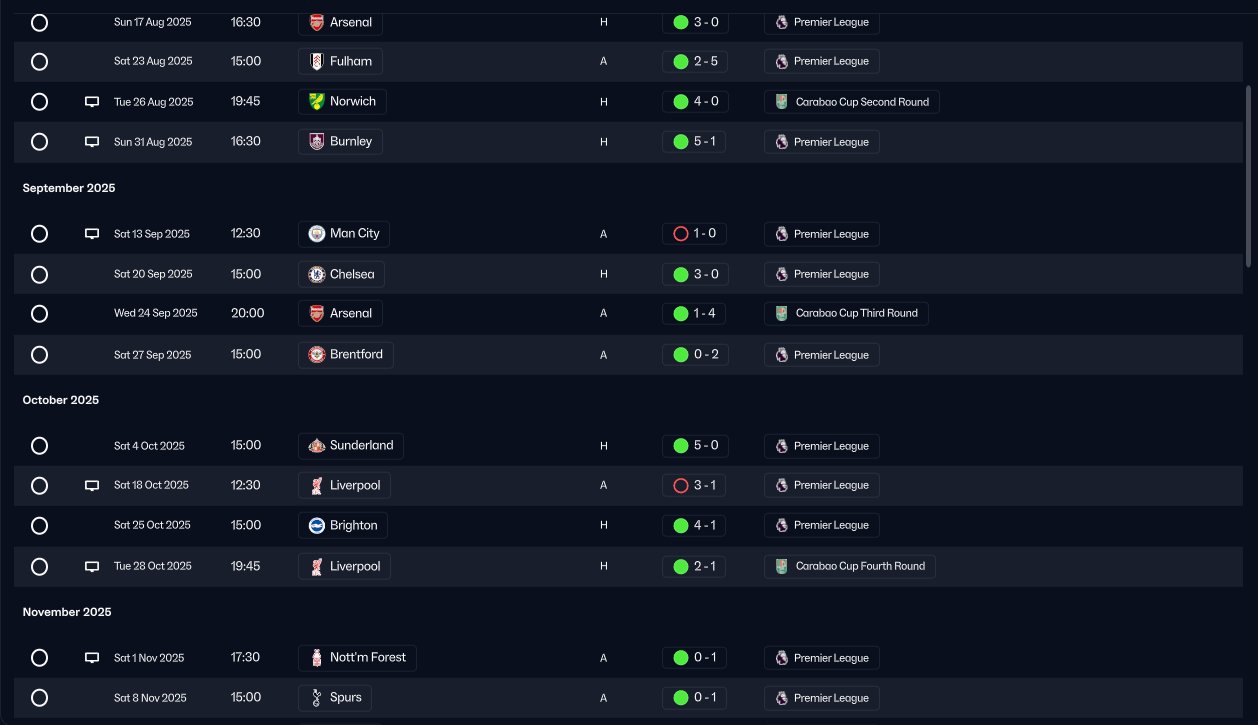This screenshot has height=725, width=1258.
Task: Select the radio circle for Sat 4 Oct Sunderland
Action: point(39,446)
